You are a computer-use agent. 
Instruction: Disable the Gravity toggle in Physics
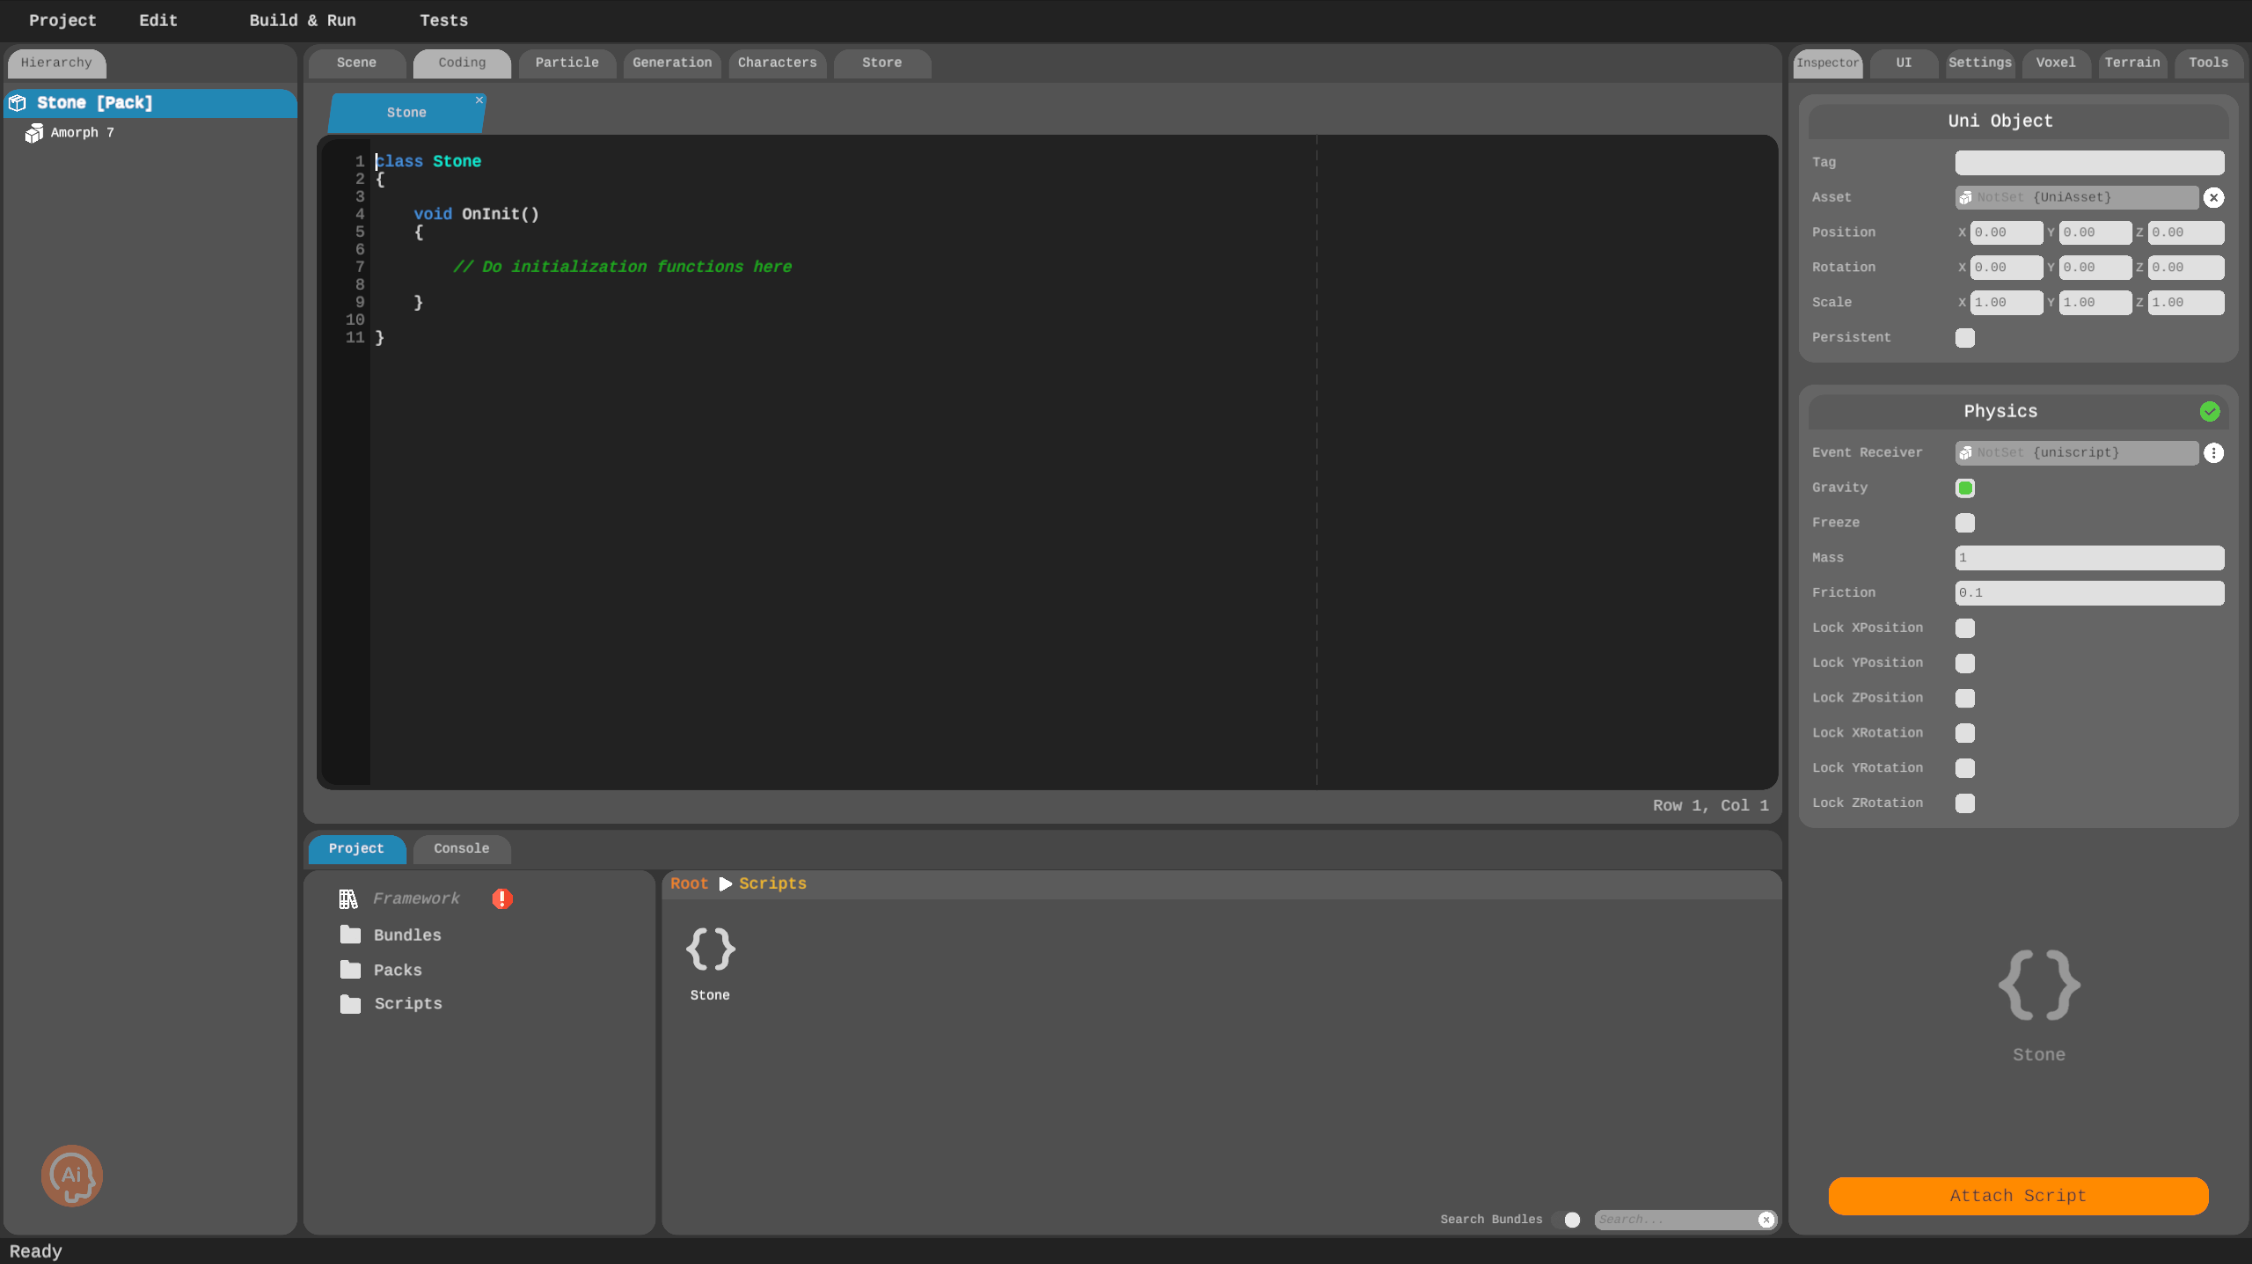(1964, 487)
